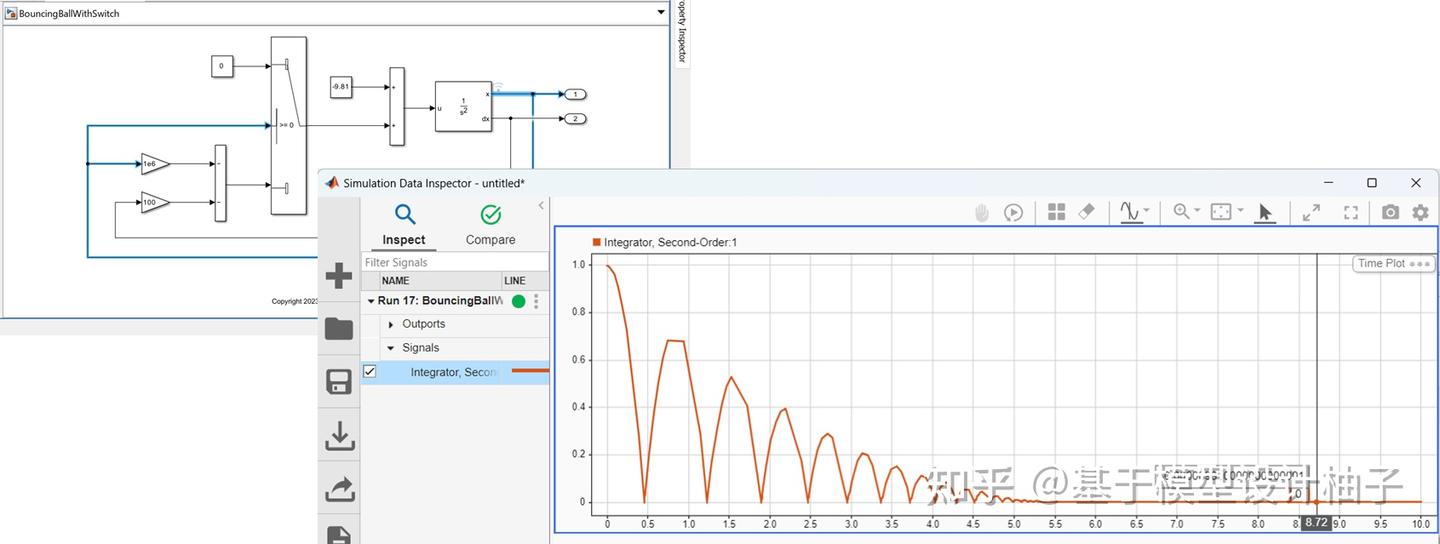This screenshot has width=1440, height=544.
Task: Click the plus-sign add icon in the sidebar
Action: coord(339,276)
